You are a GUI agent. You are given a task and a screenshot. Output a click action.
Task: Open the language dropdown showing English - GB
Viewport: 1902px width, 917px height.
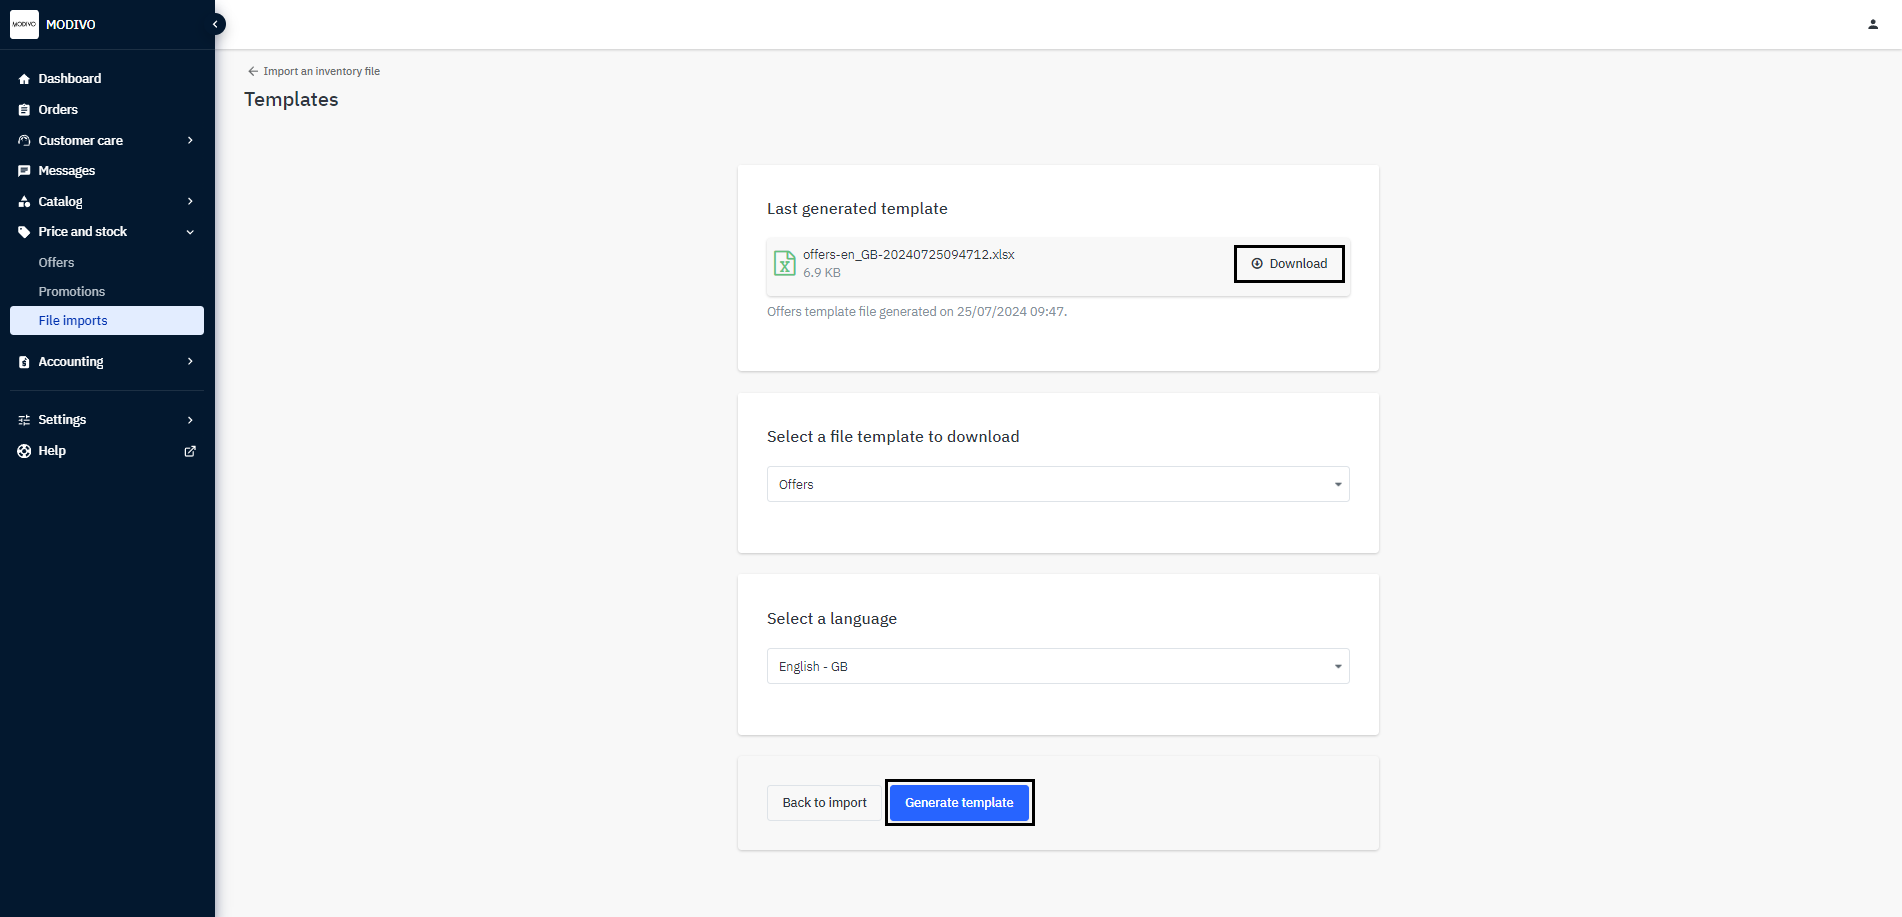pyautogui.click(x=1057, y=666)
